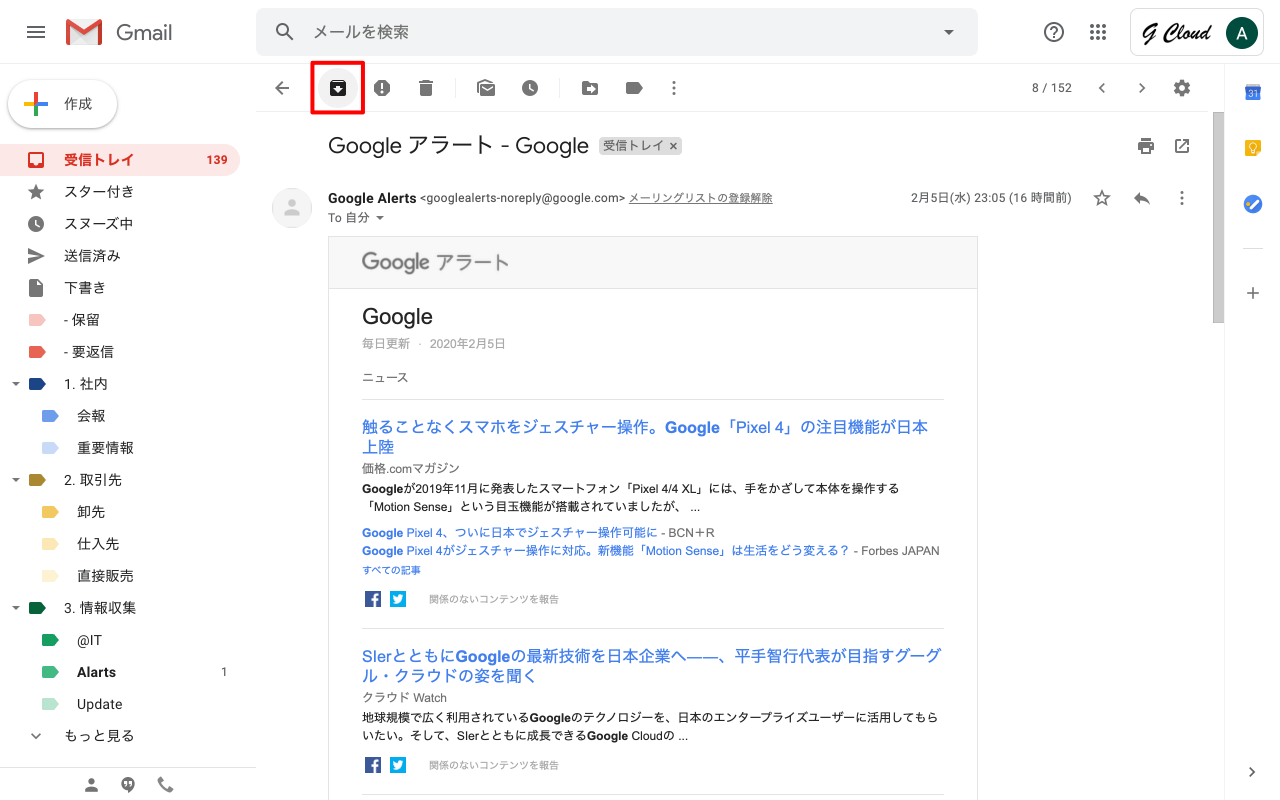1280x800 pixels.
Task: Hide the side panel with chevron
Action: tap(1253, 772)
